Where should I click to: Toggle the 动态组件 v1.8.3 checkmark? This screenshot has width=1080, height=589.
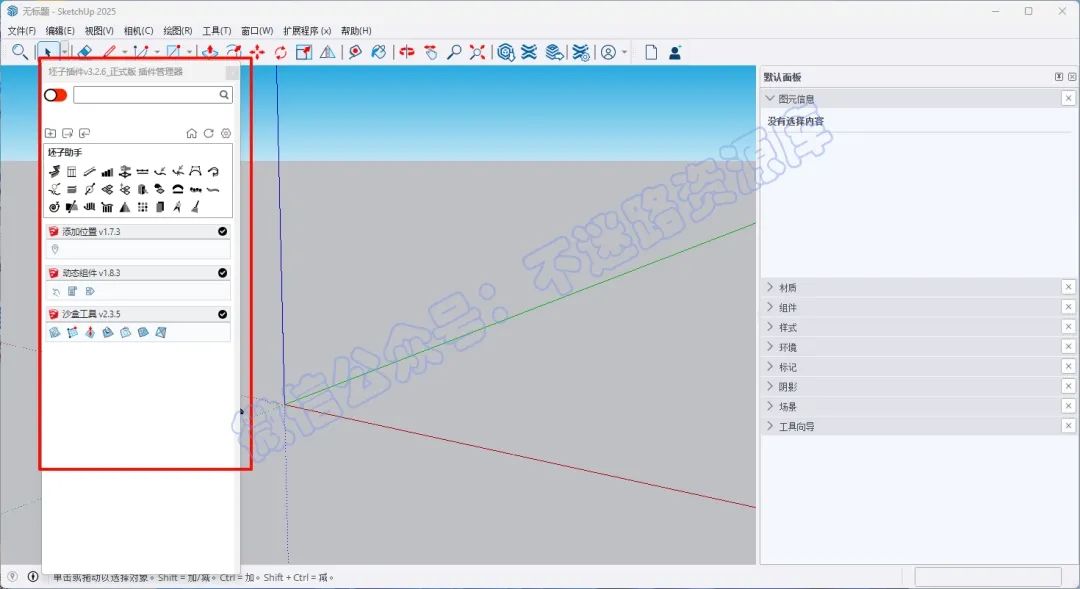[222, 273]
